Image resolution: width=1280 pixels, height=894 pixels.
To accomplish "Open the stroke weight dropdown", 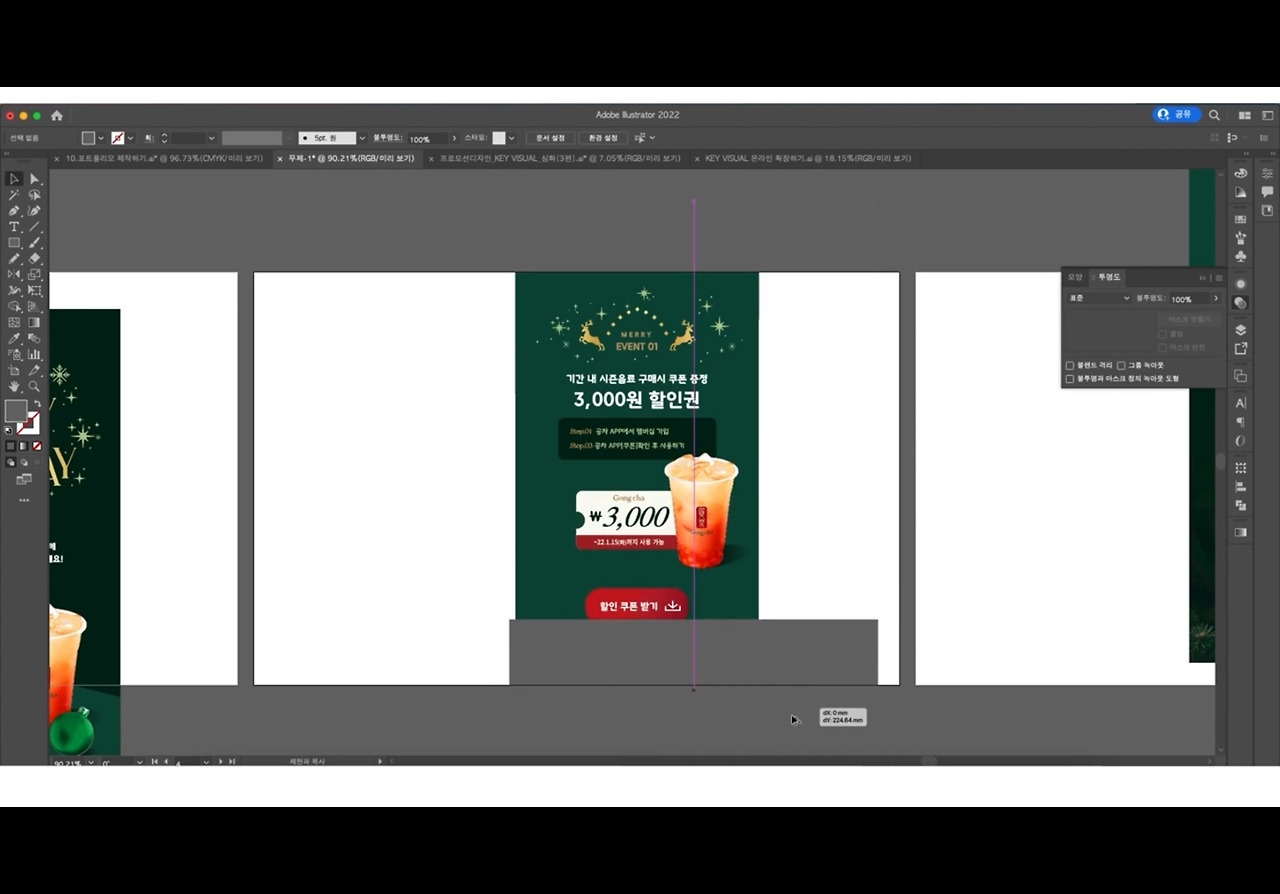I will pos(211,138).
